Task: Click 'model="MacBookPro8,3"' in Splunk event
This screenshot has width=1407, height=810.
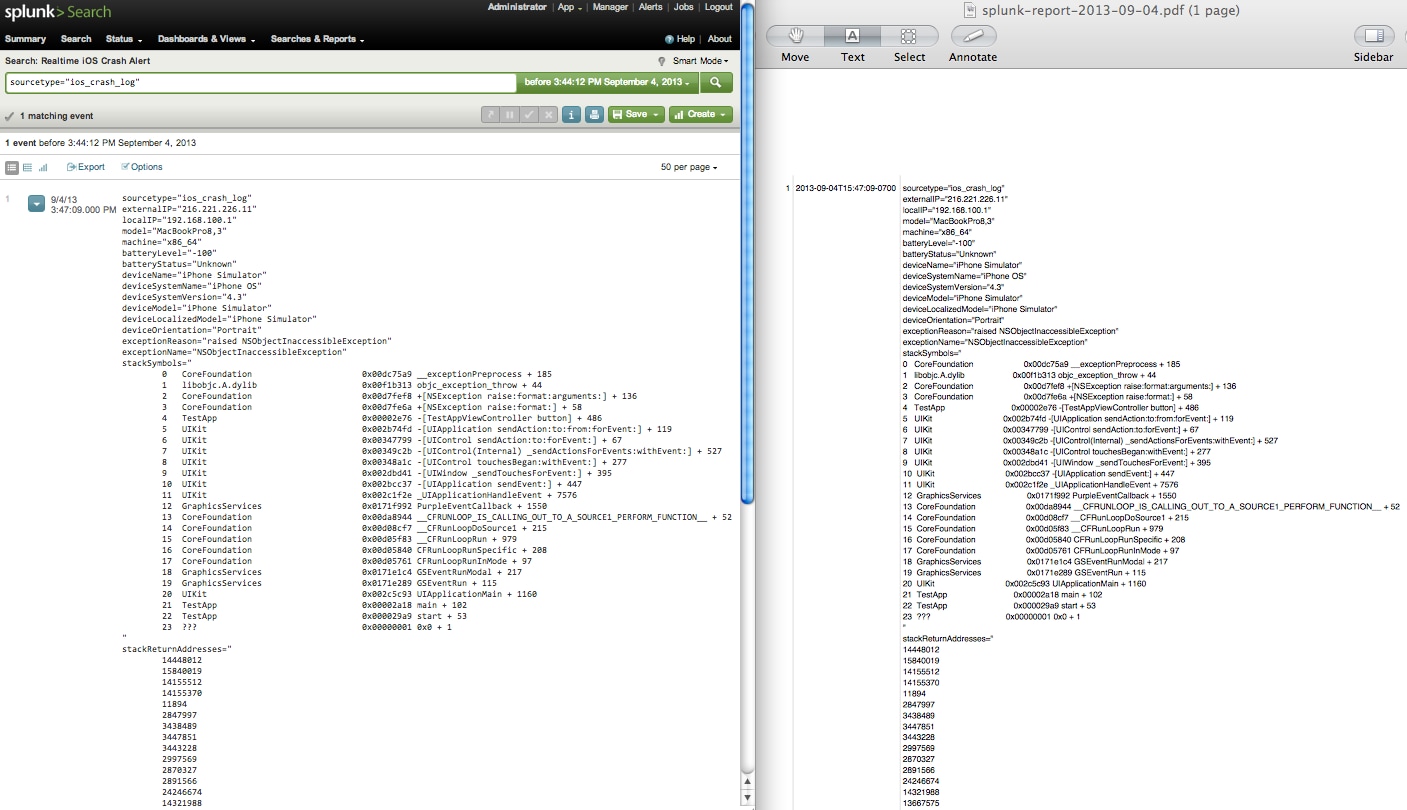Action: coord(174,231)
